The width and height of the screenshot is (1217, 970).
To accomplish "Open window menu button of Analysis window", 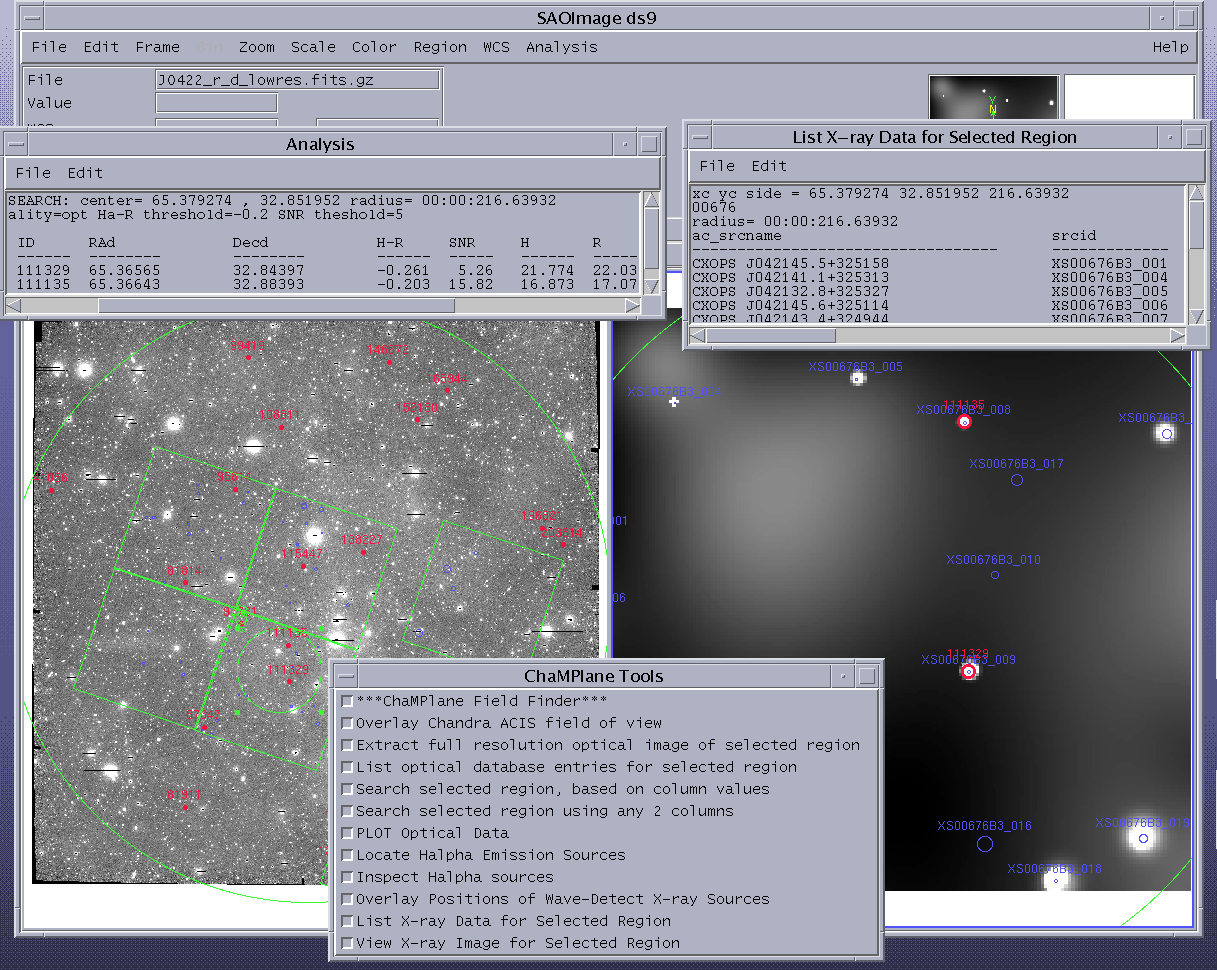I will 17,144.
